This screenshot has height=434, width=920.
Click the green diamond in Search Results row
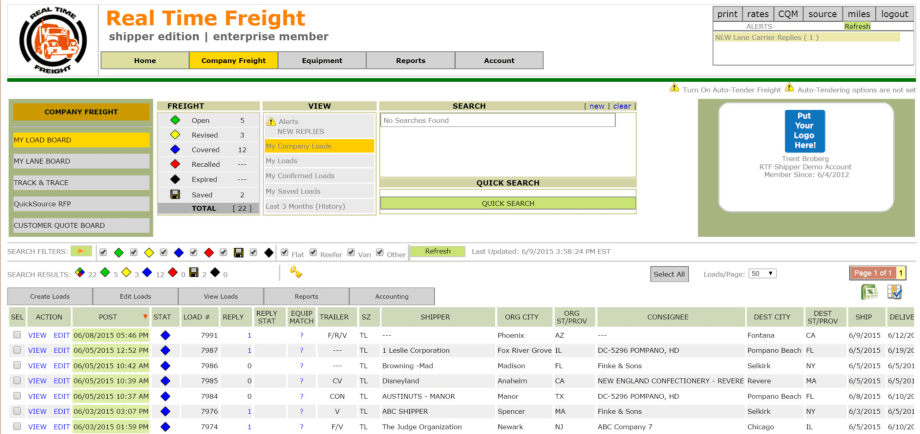[x=105, y=273]
